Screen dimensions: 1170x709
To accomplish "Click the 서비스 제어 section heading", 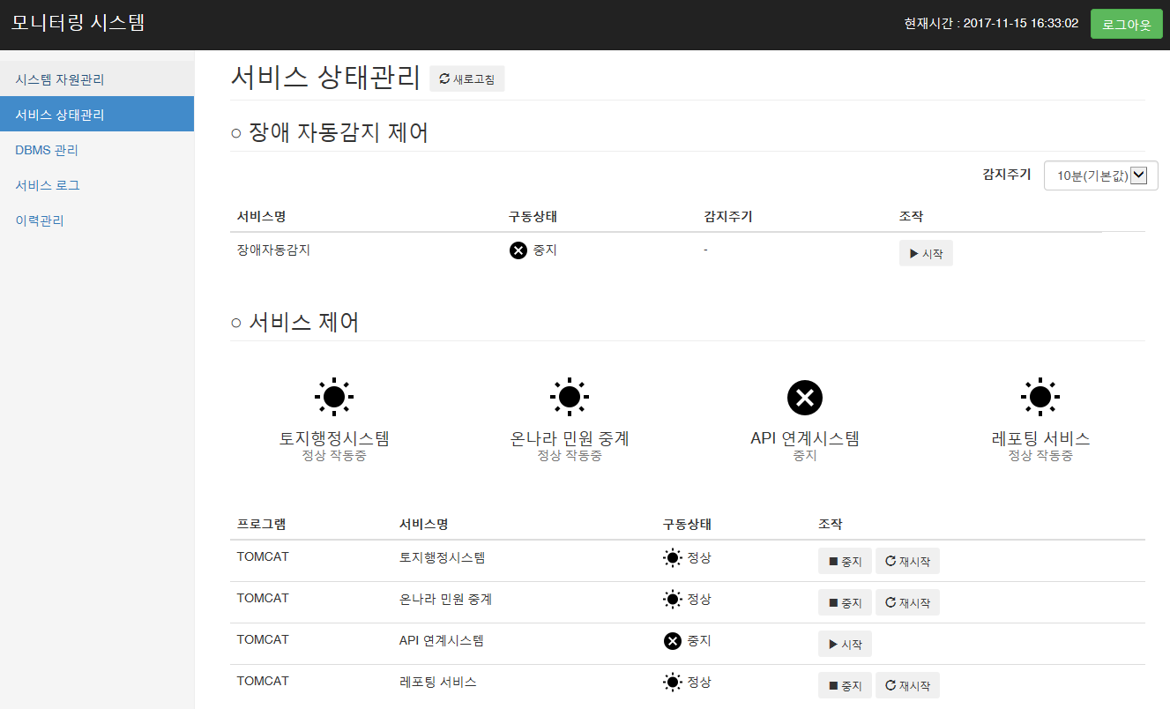I will tap(295, 322).
